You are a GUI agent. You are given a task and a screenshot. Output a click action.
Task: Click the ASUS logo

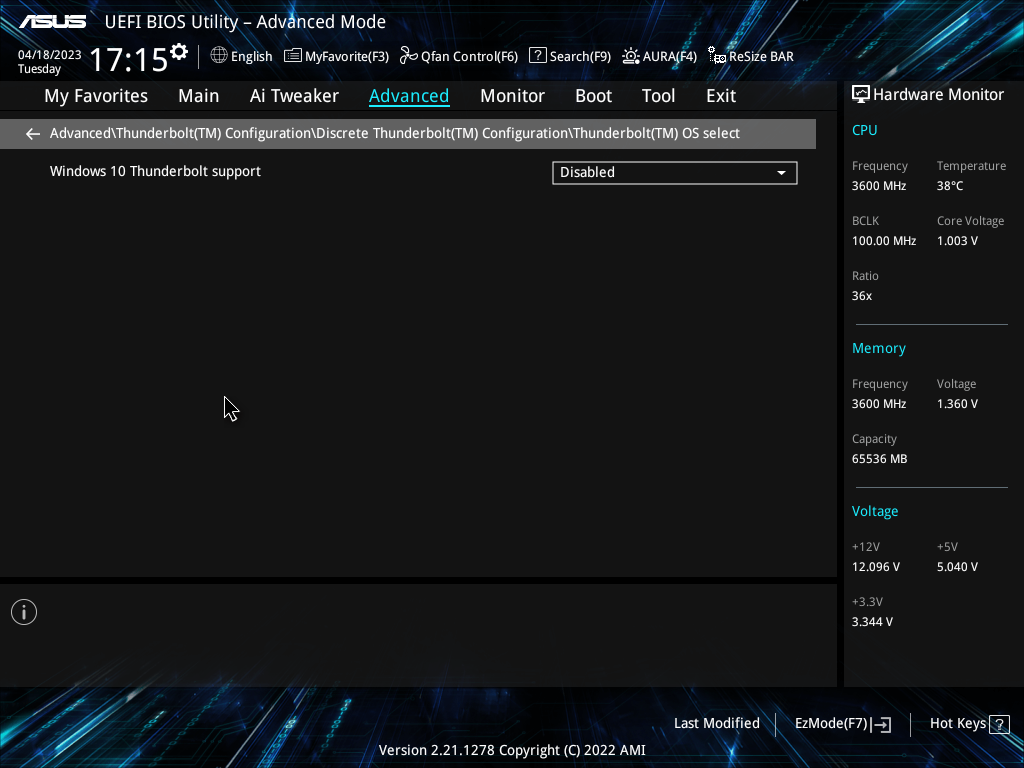tap(52, 22)
